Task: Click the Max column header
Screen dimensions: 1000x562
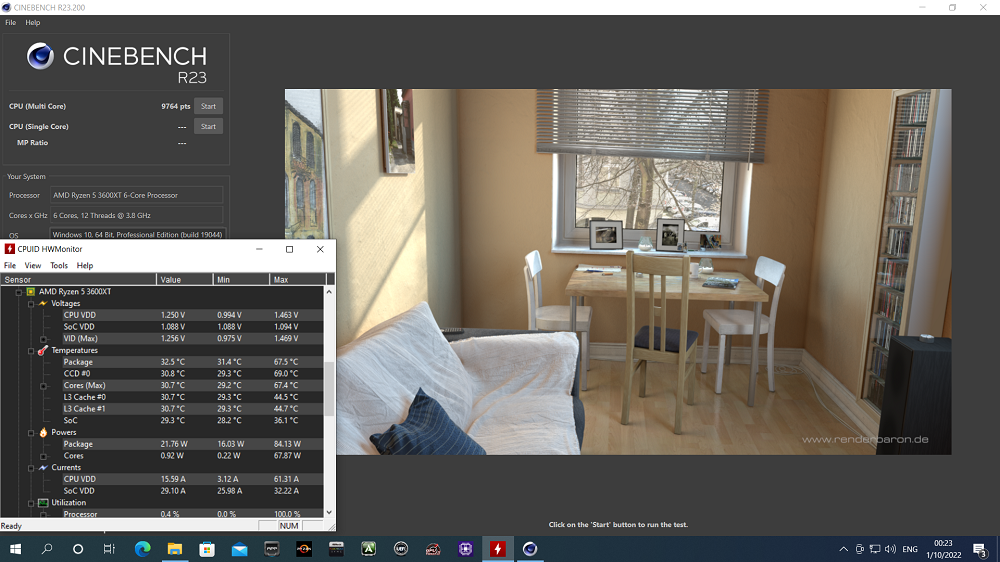Action: click(x=298, y=279)
